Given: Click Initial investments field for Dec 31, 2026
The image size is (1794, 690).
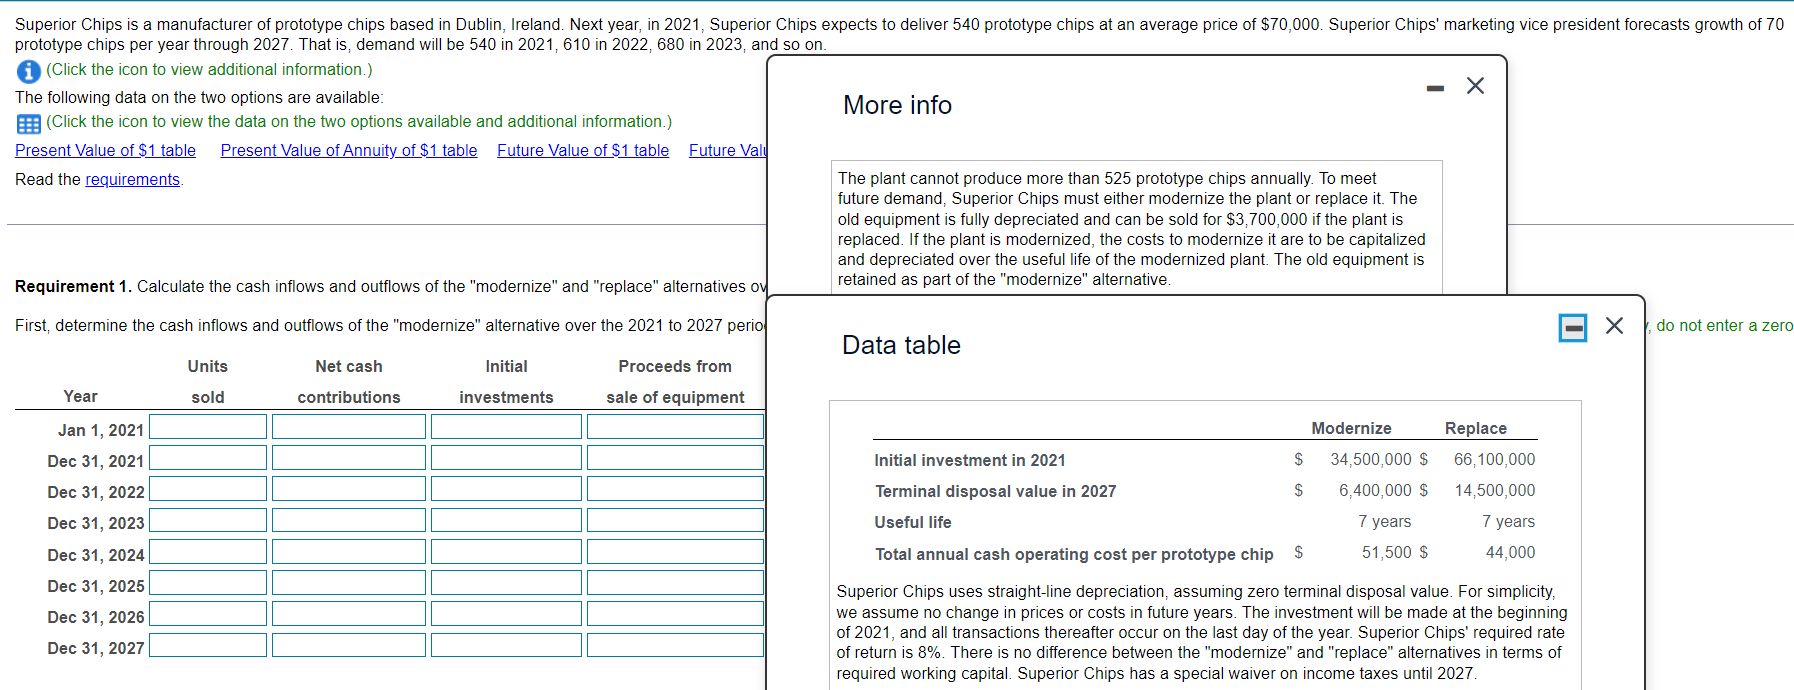Looking at the screenshot, I should pyautogui.click(x=506, y=614).
